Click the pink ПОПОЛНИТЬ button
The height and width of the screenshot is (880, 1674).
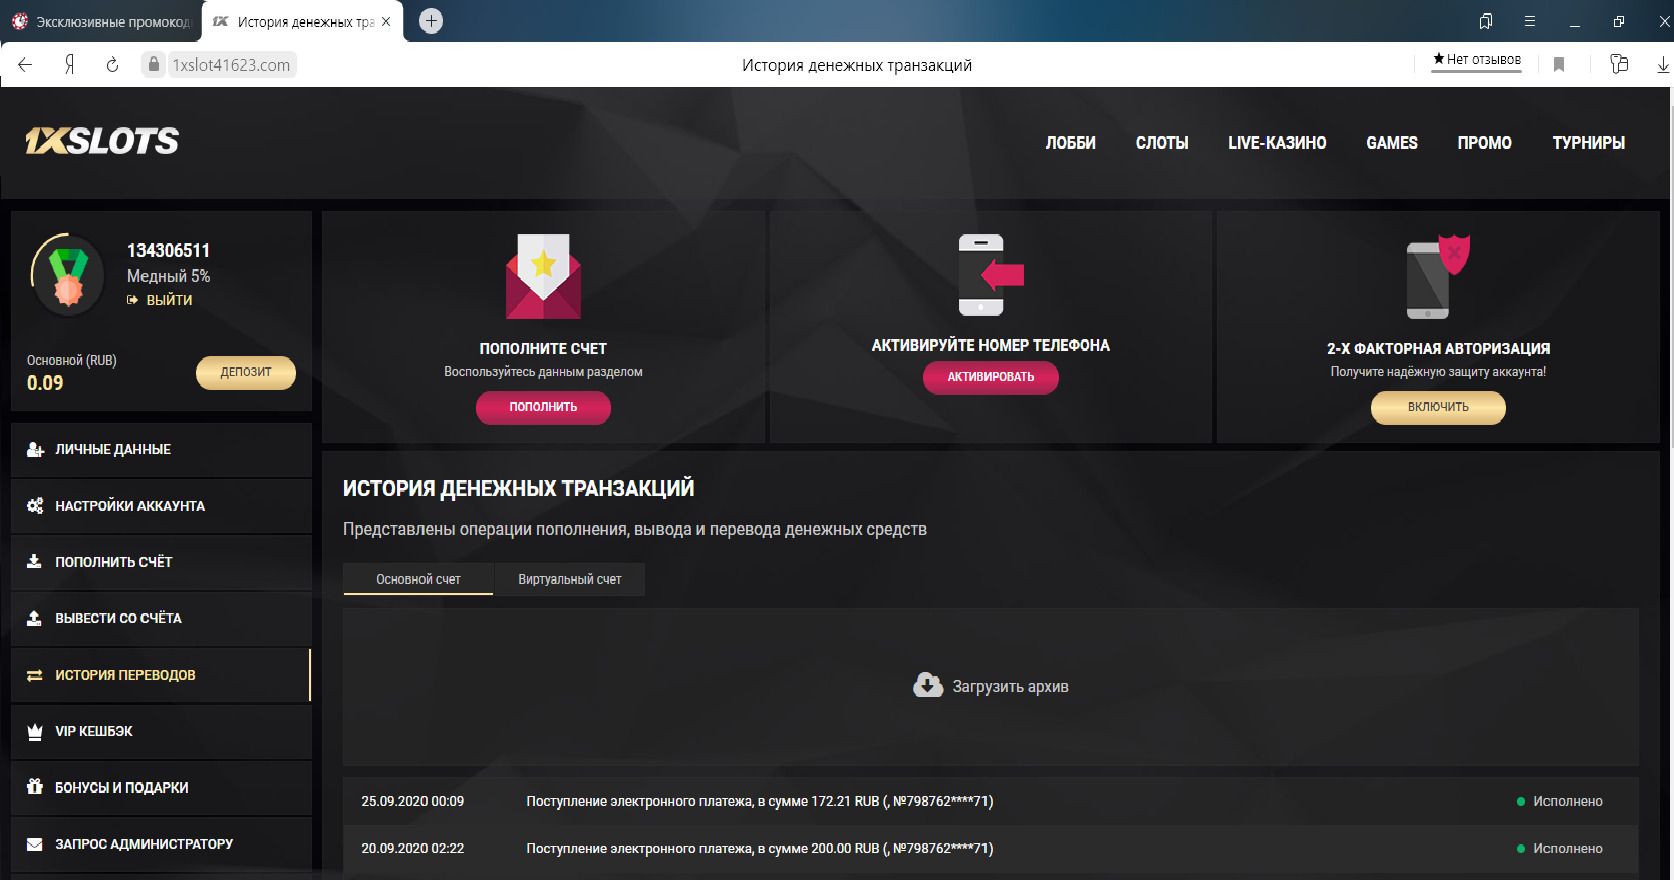pyautogui.click(x=543, y=407)
